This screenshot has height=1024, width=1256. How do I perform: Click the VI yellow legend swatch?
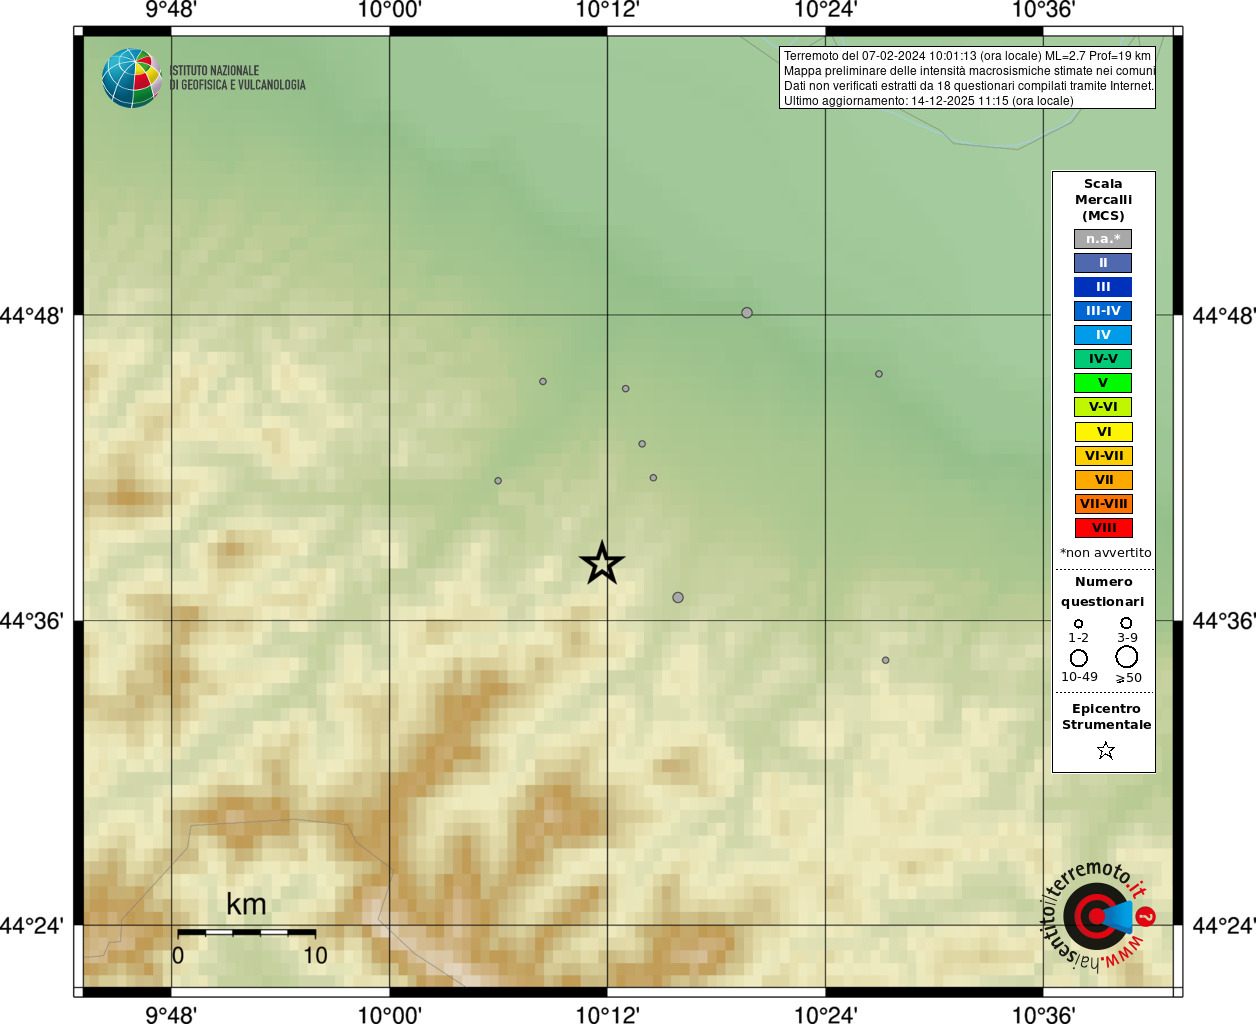[x=1103, y=432]
